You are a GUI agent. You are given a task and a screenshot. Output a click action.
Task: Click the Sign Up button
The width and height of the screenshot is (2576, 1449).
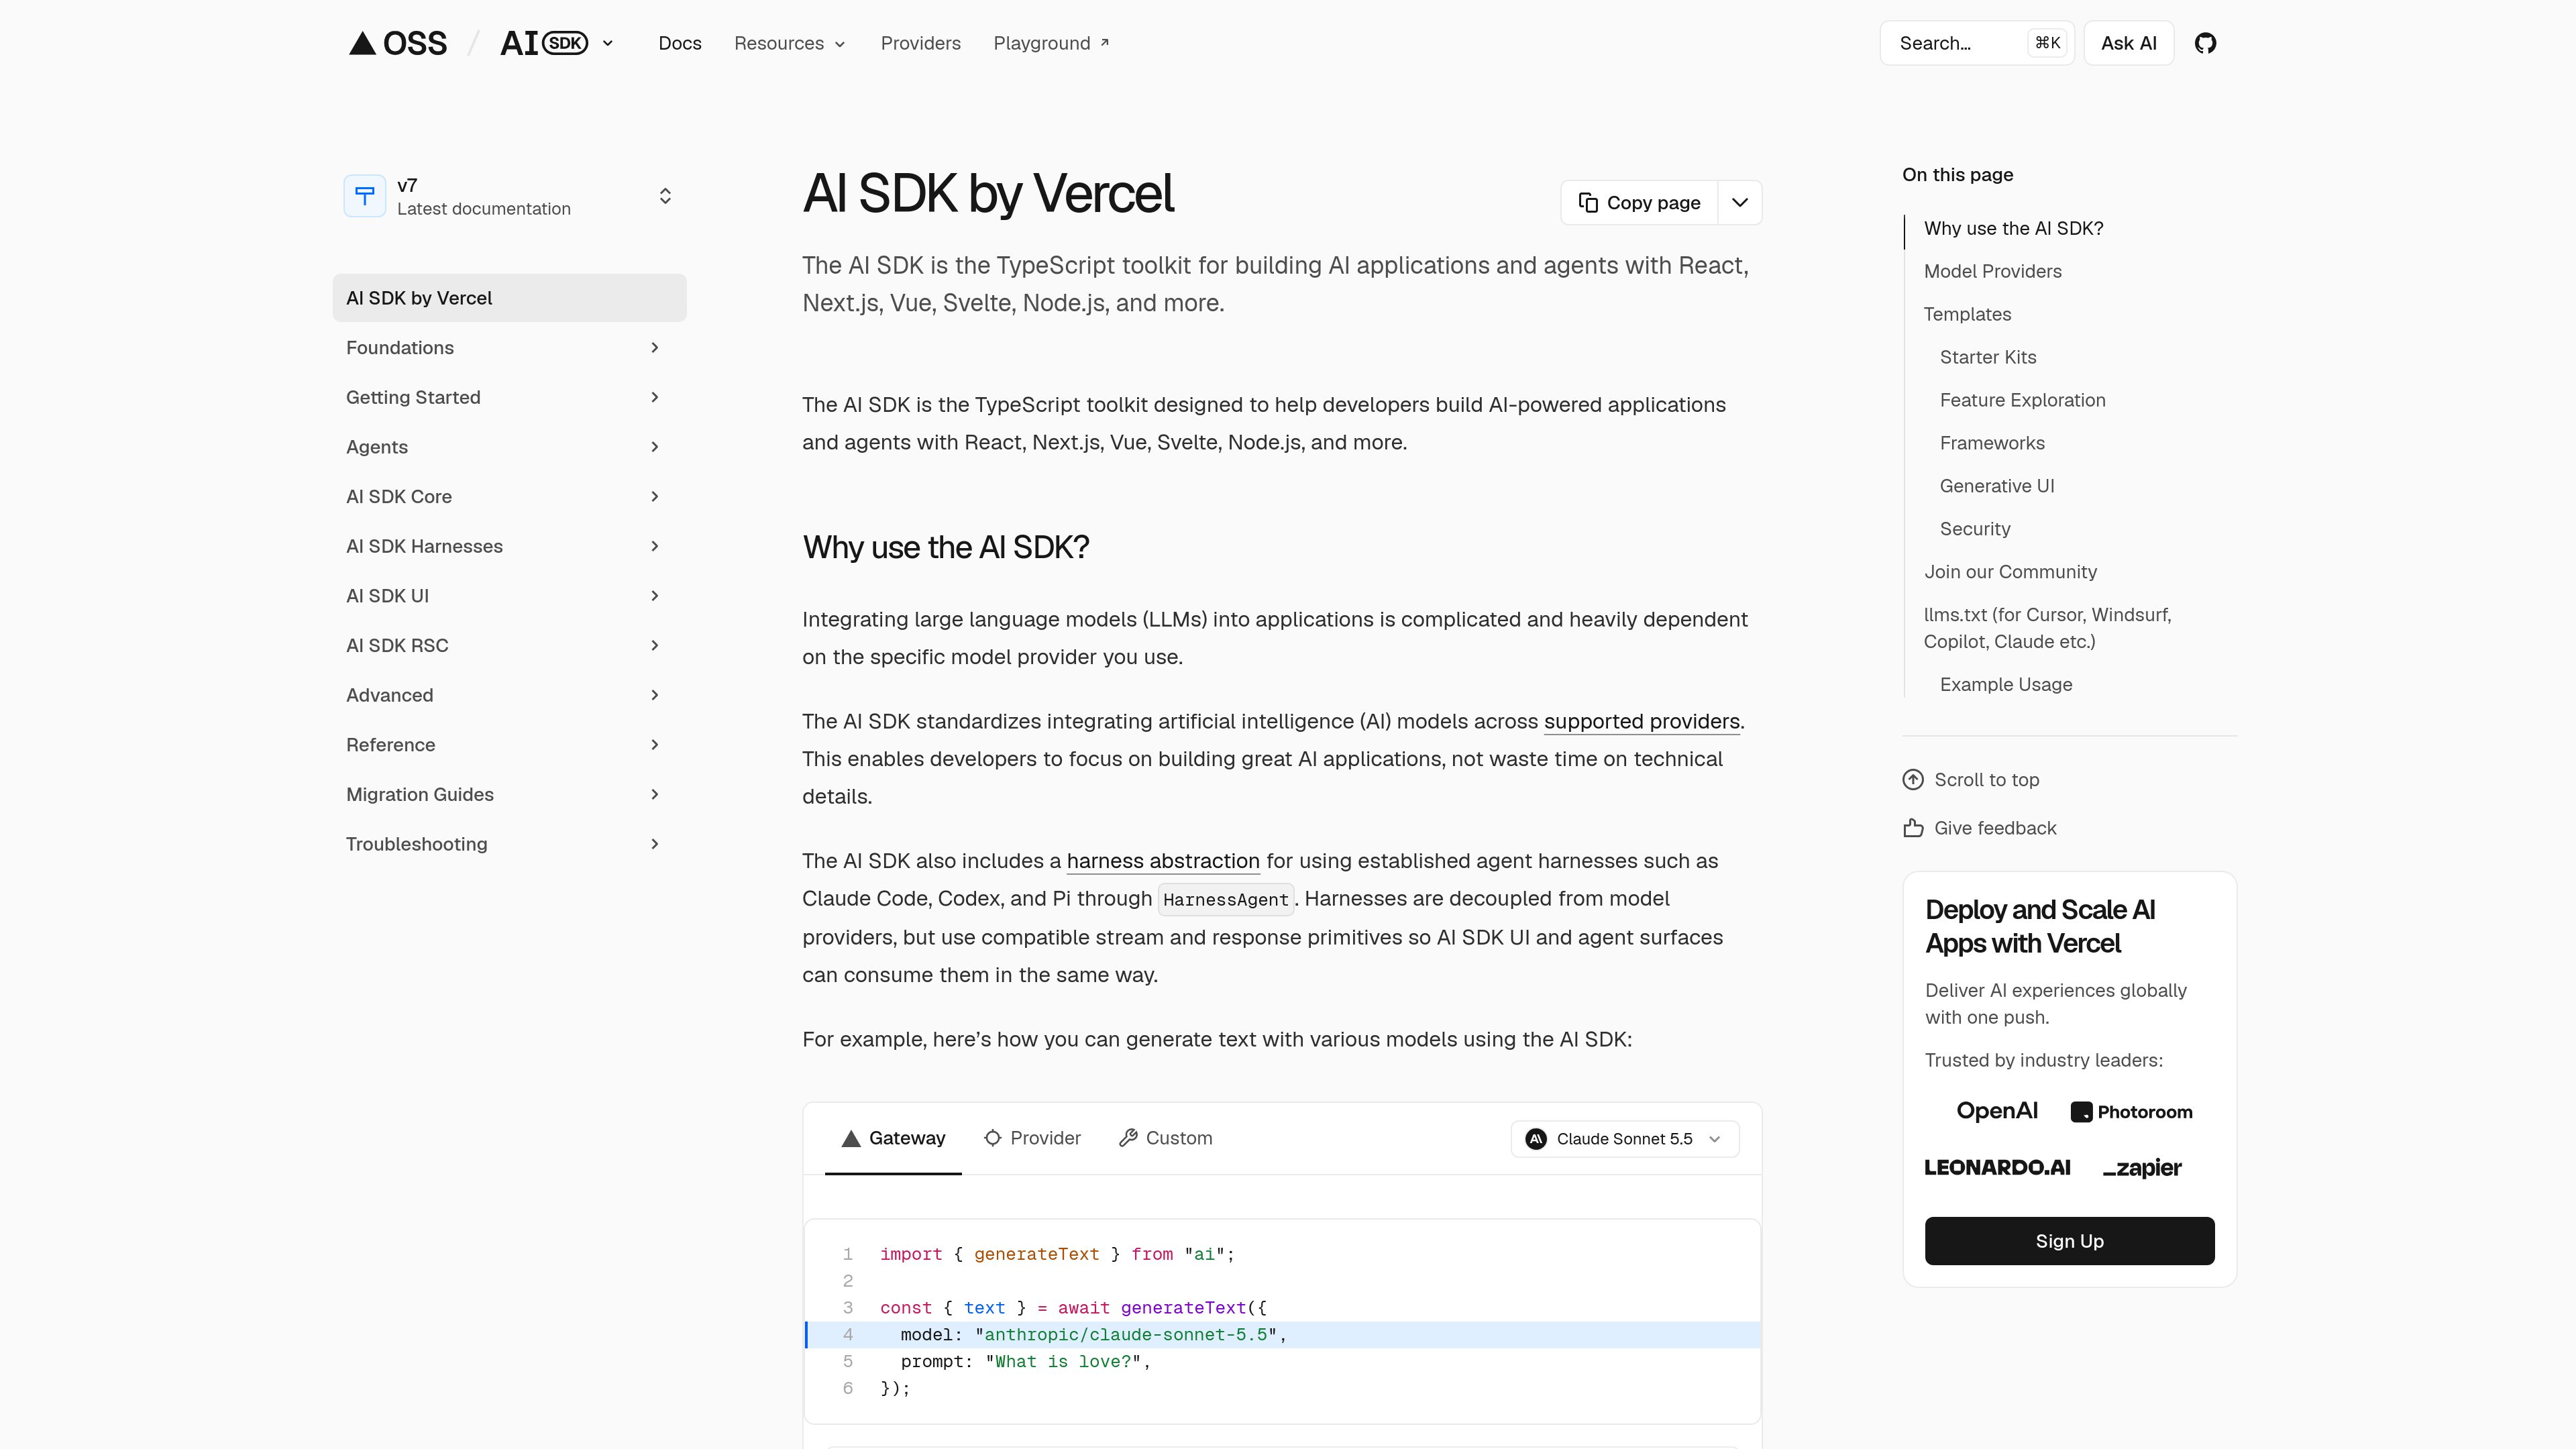pyautogui.click(x=2069, y=1241)
